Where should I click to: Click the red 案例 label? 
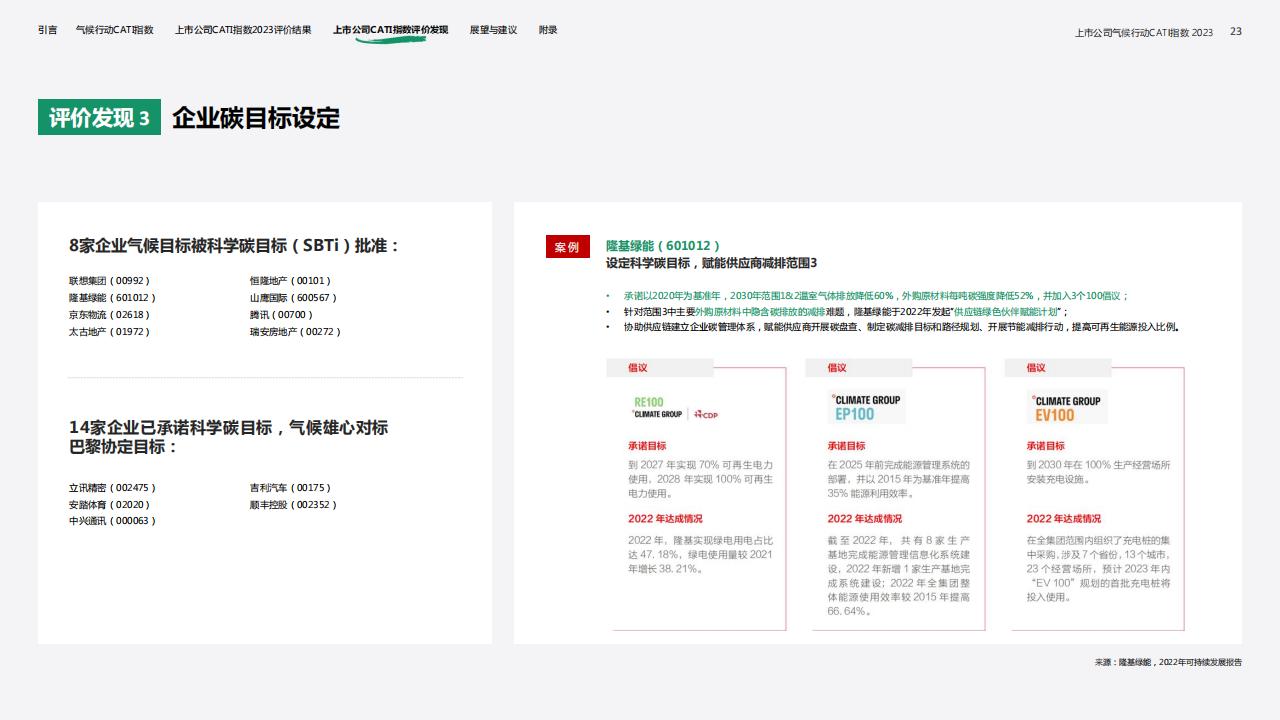point(567,247)
